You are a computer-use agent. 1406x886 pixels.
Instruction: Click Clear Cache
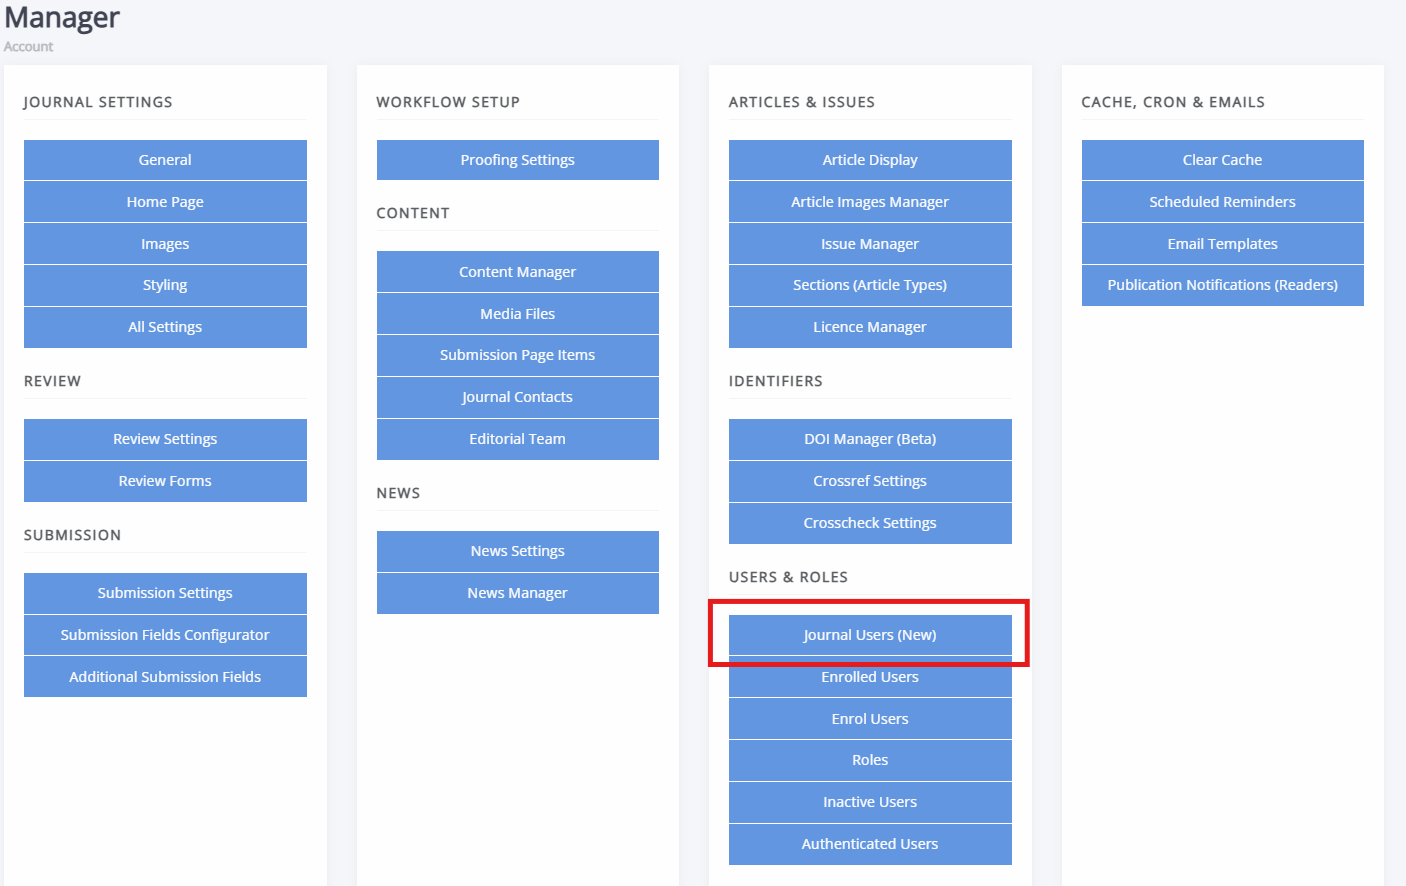pyautogui.click(x=1223, y=160)
